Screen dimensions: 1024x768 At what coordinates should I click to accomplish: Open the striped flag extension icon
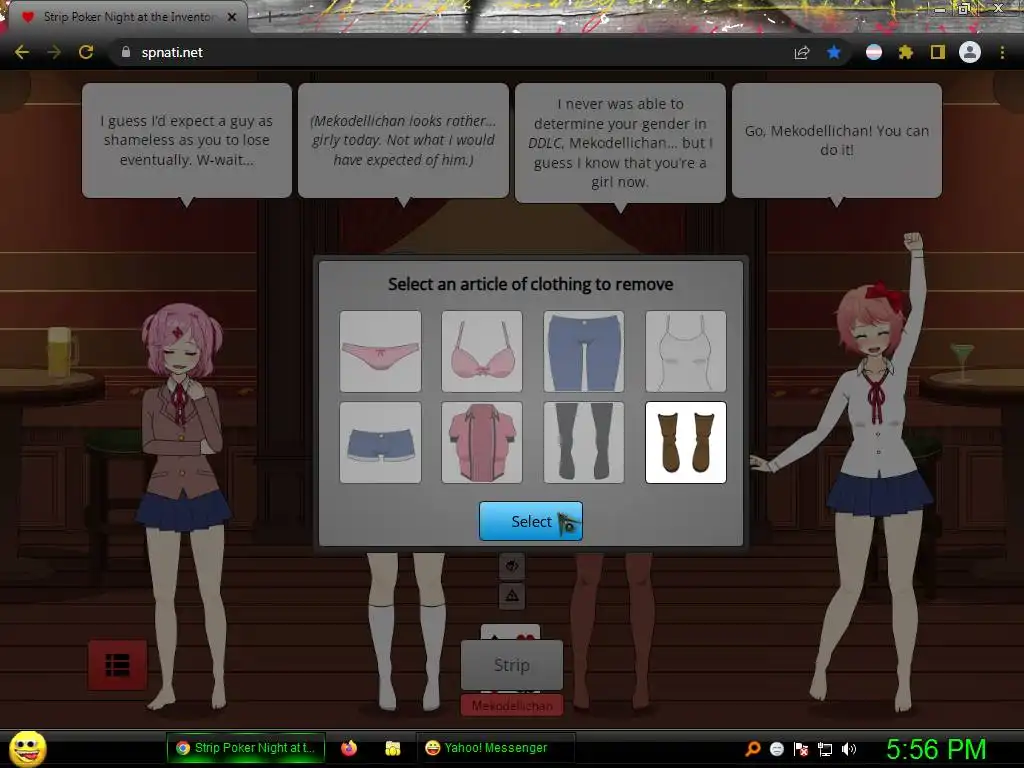(874, 52)
